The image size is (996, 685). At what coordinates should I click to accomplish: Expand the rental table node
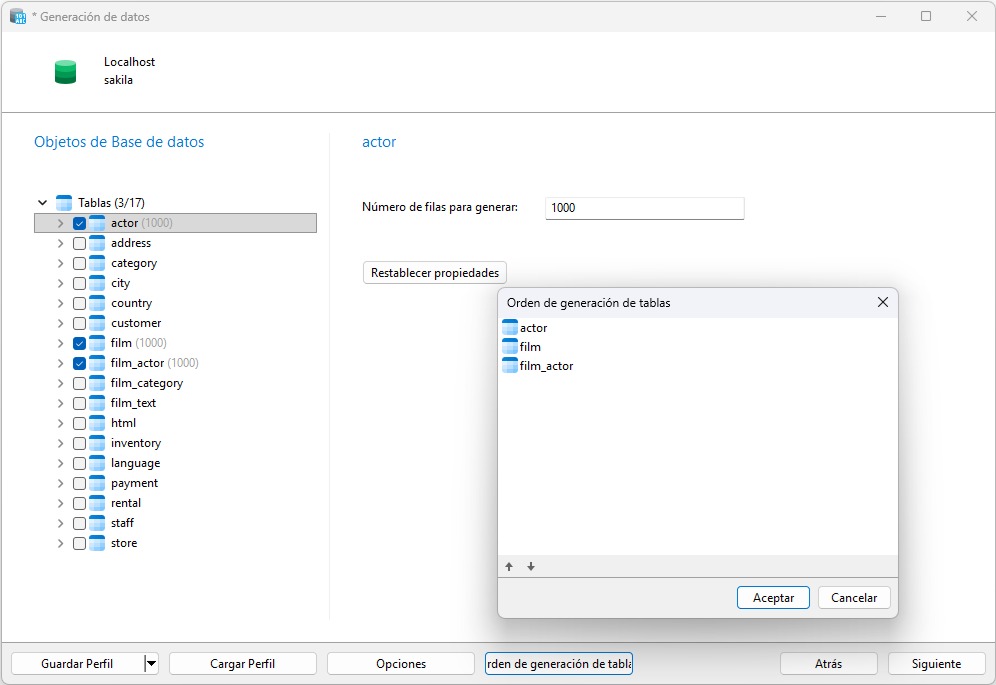pyautogui.click(x=60, y=503)
